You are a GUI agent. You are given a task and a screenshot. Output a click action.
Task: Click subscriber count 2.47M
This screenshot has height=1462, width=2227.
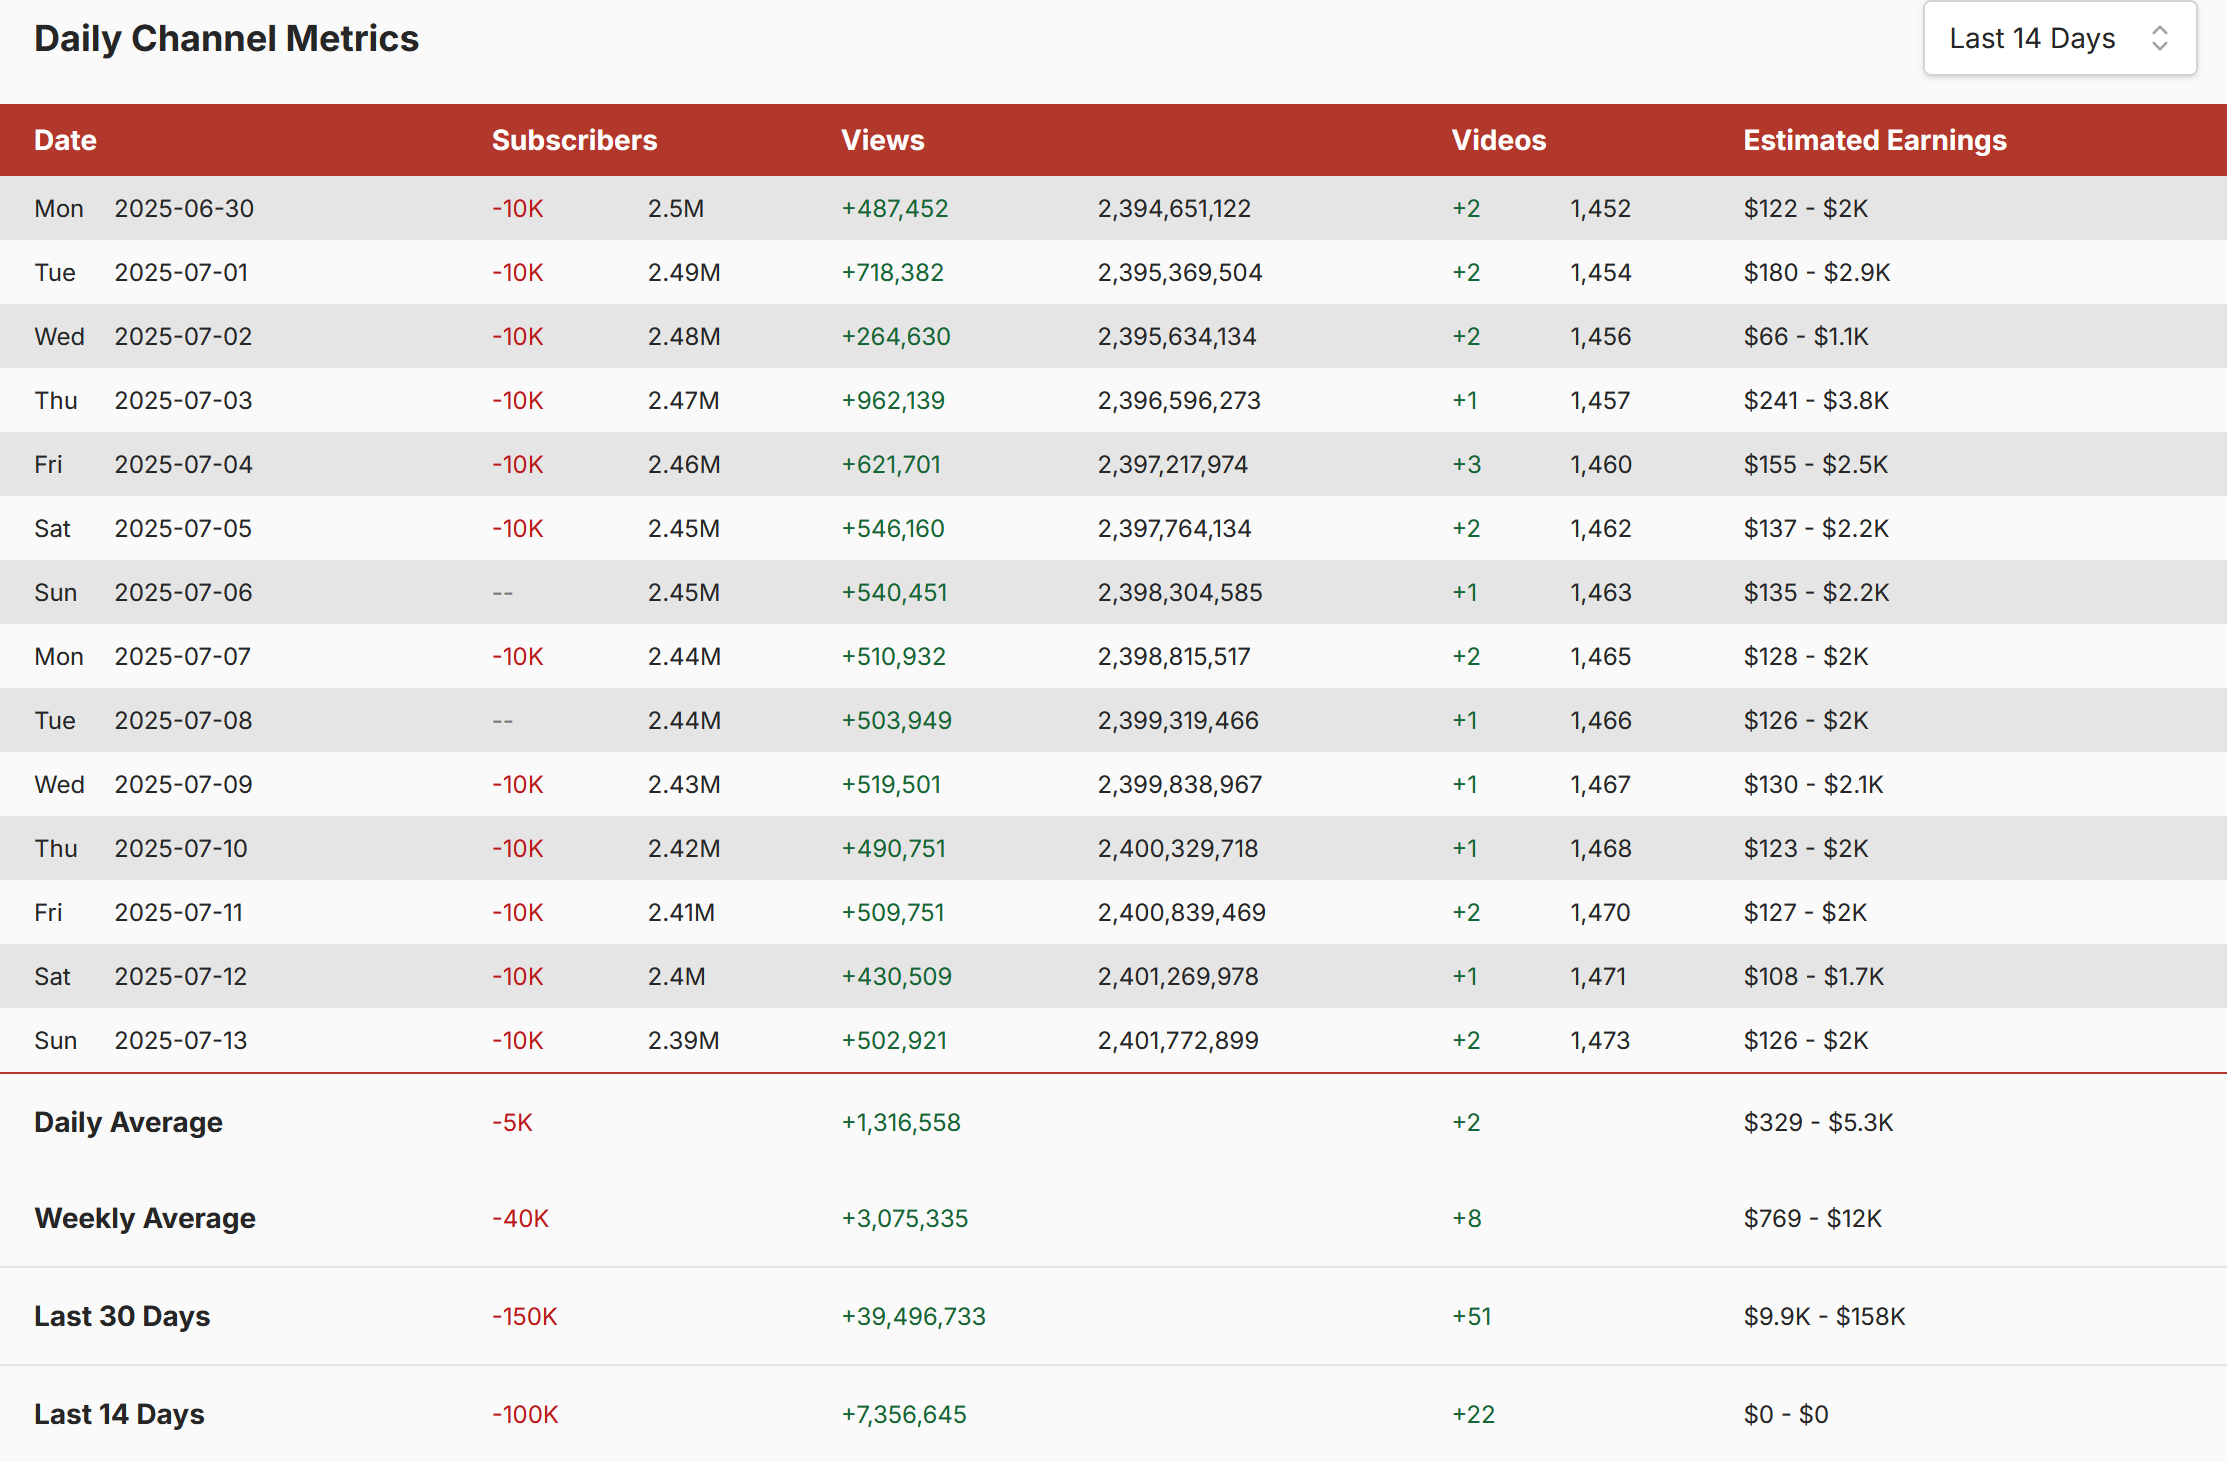(683, 400)
